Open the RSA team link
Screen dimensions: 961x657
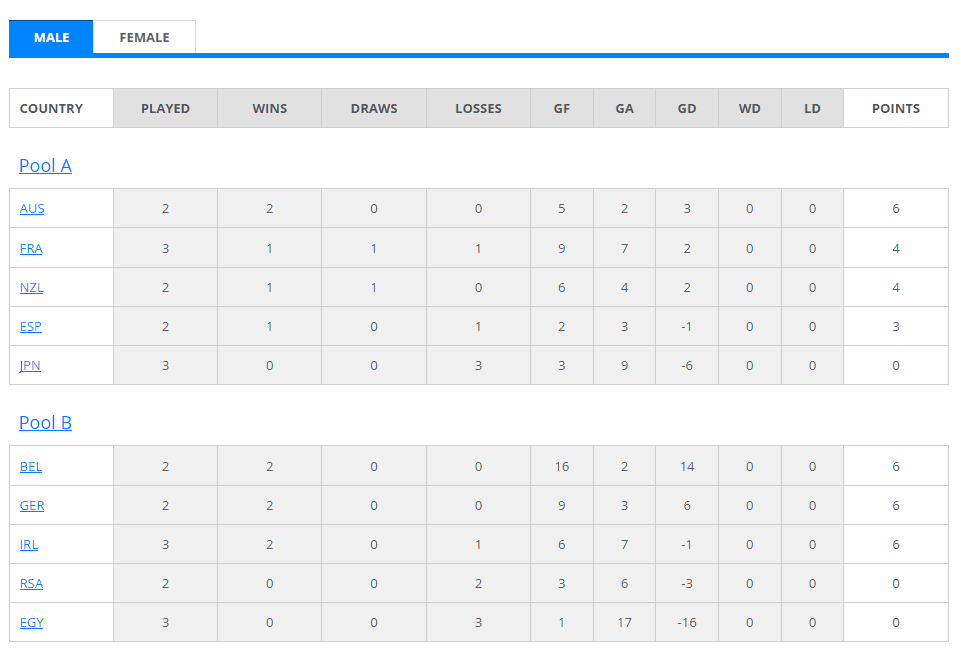pos(31,584)
